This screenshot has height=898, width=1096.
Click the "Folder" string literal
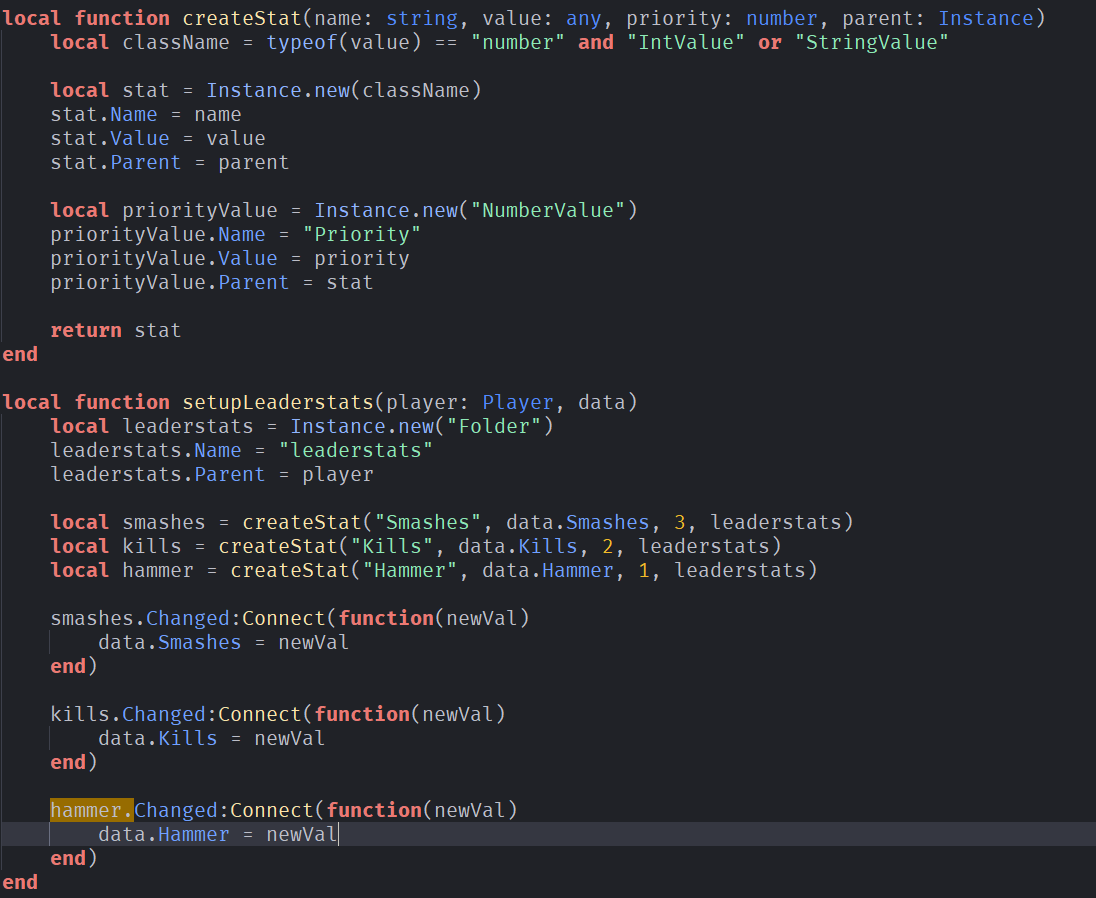click(493, 426)
